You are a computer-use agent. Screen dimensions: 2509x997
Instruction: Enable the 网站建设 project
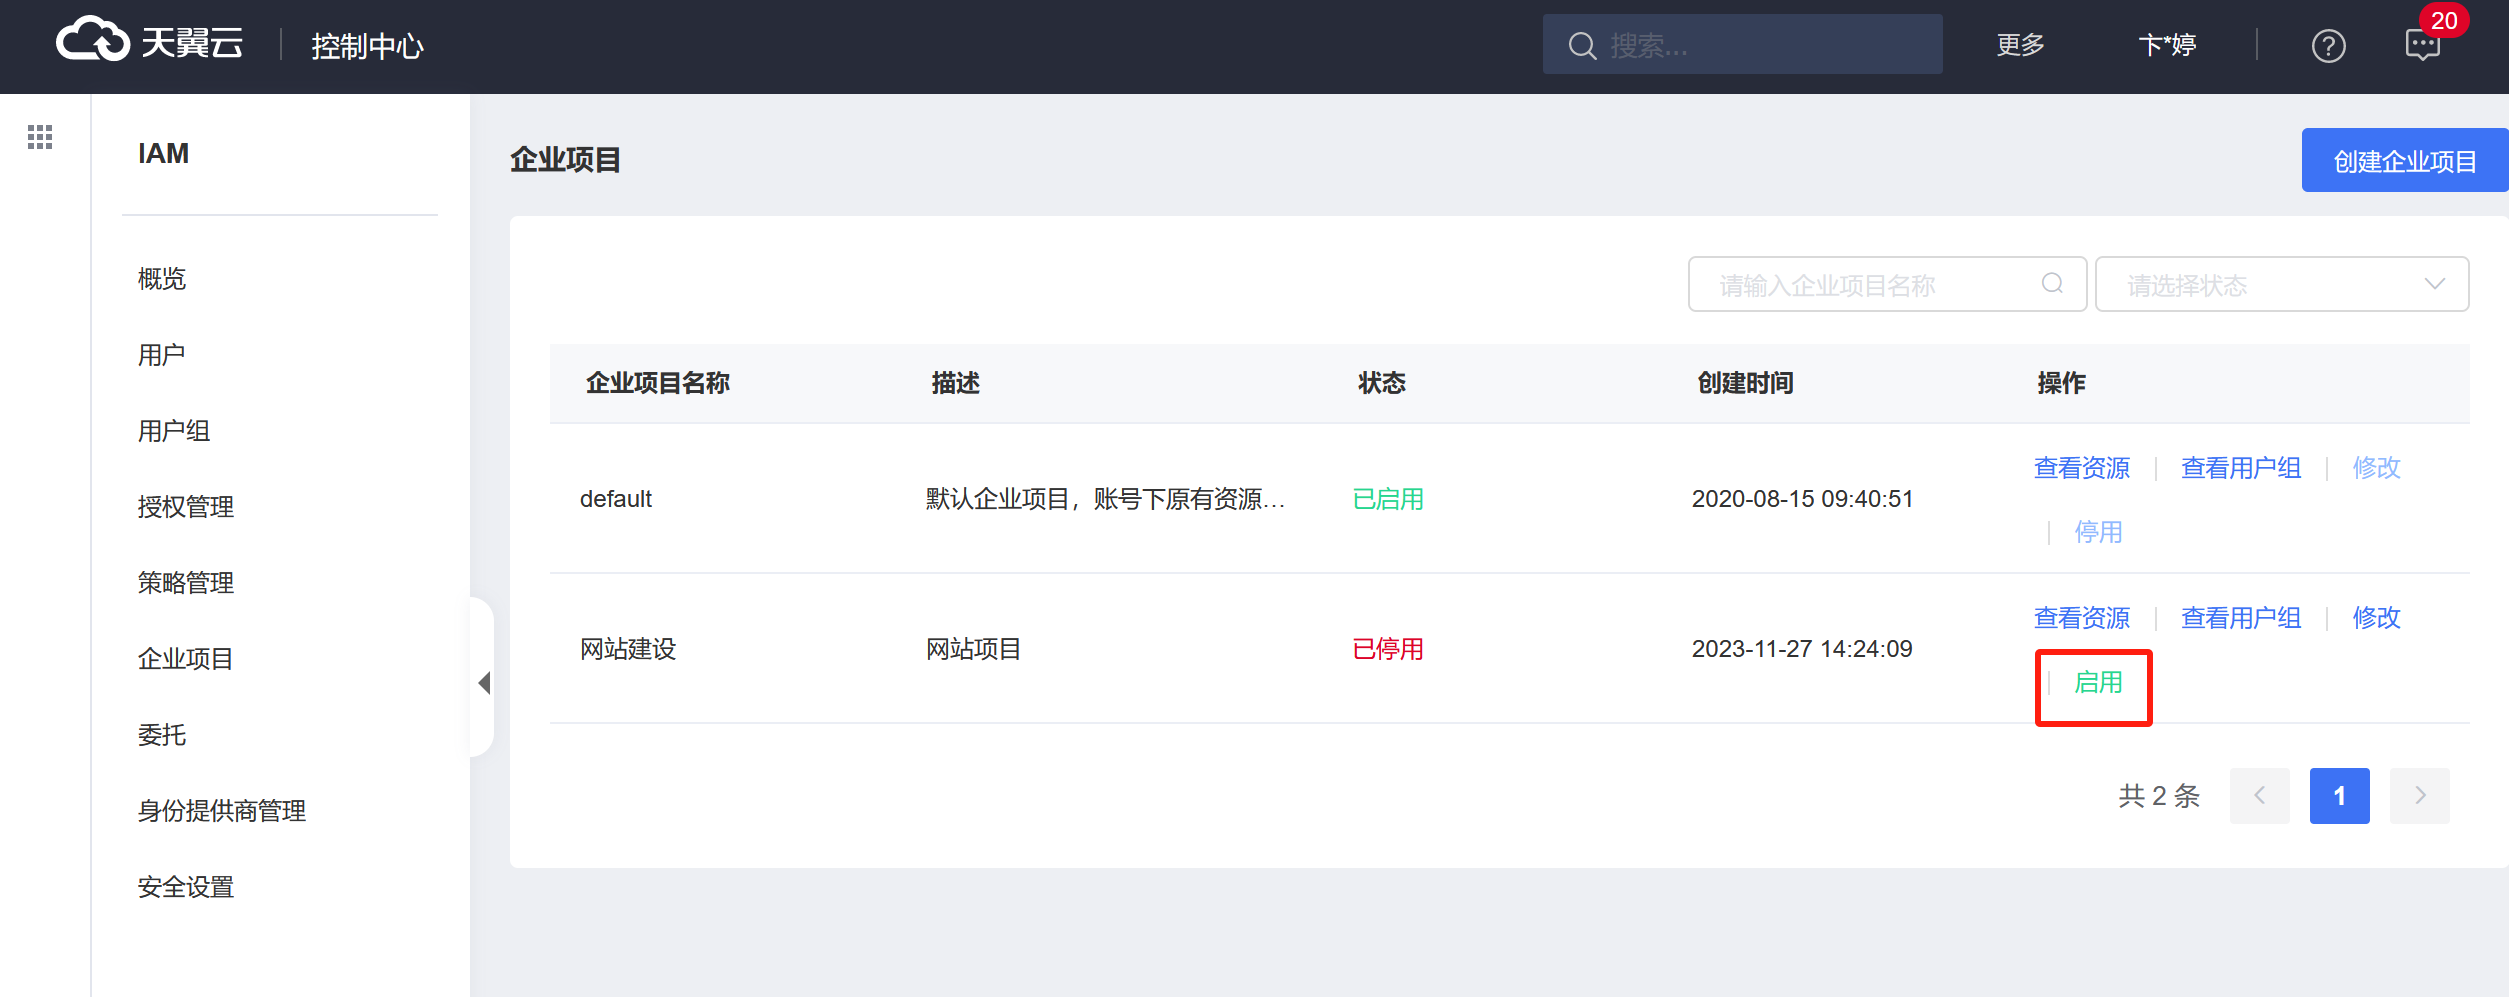(x=2098, y=683)
